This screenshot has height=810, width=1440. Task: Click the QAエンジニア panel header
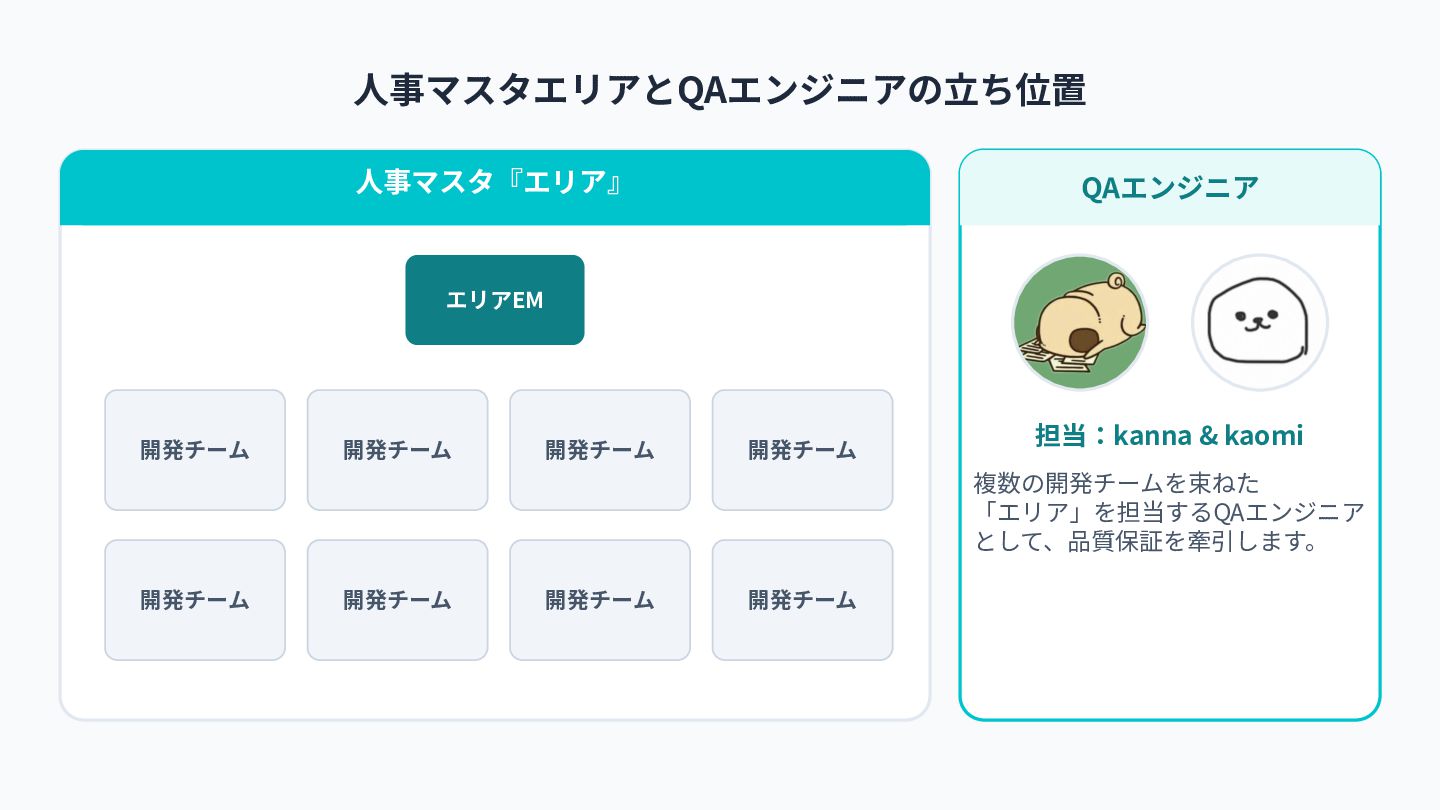[1170, 187]
